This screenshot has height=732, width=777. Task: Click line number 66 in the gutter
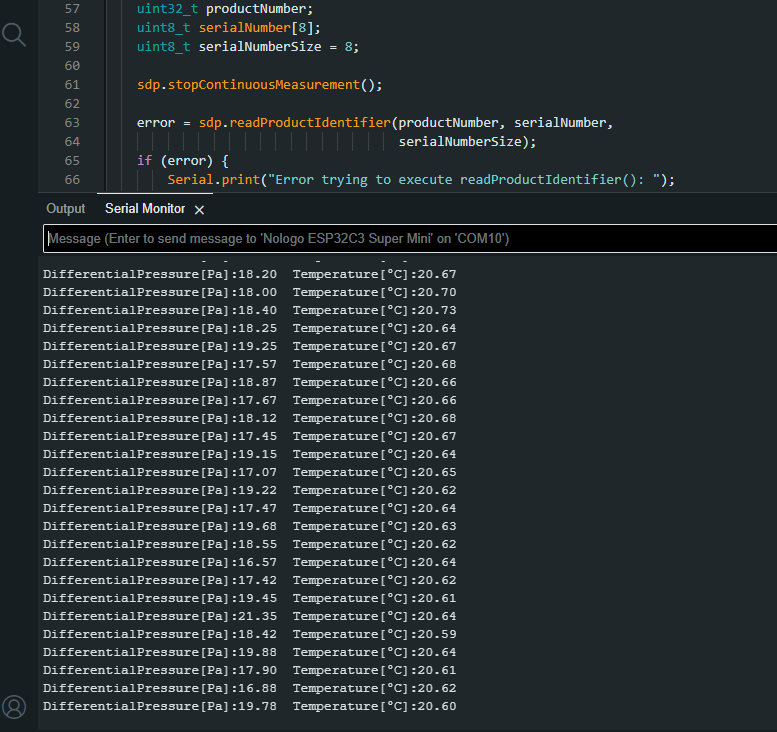pyautogui.click(x=72, y=180)
